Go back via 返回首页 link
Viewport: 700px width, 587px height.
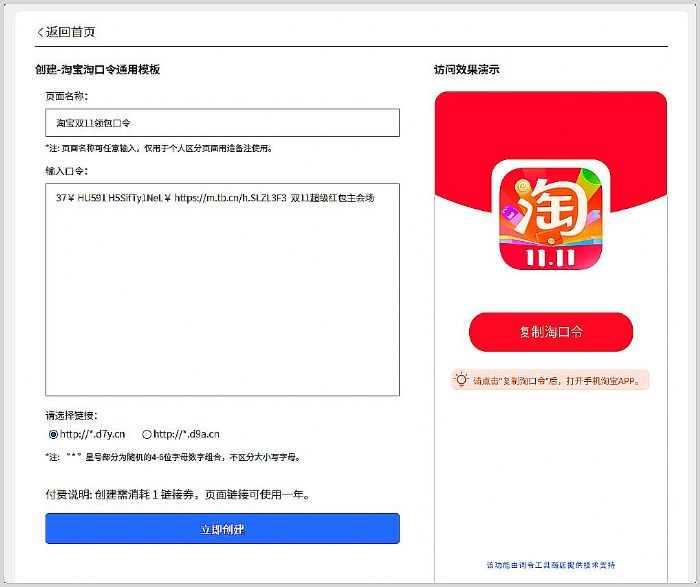tap(66, 32)
